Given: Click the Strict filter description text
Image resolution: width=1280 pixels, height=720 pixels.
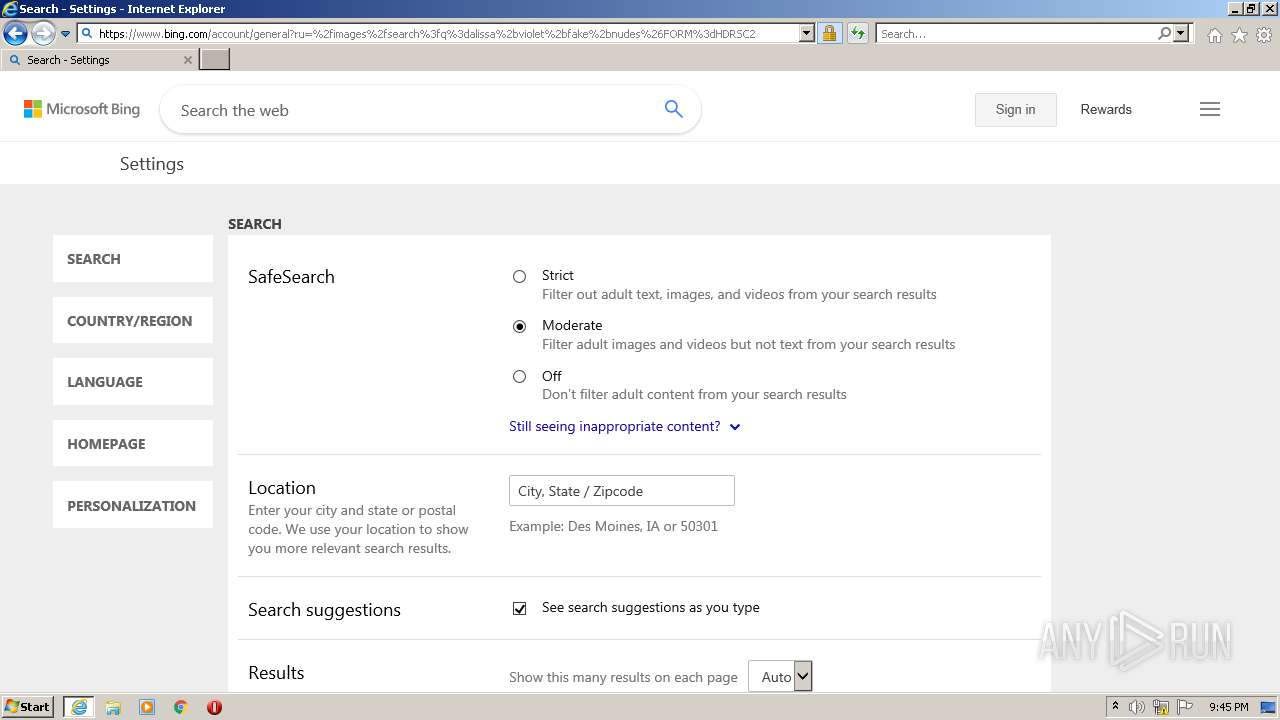Looking at the screenshot, I should pyautogui.click(x=739, y=294).
